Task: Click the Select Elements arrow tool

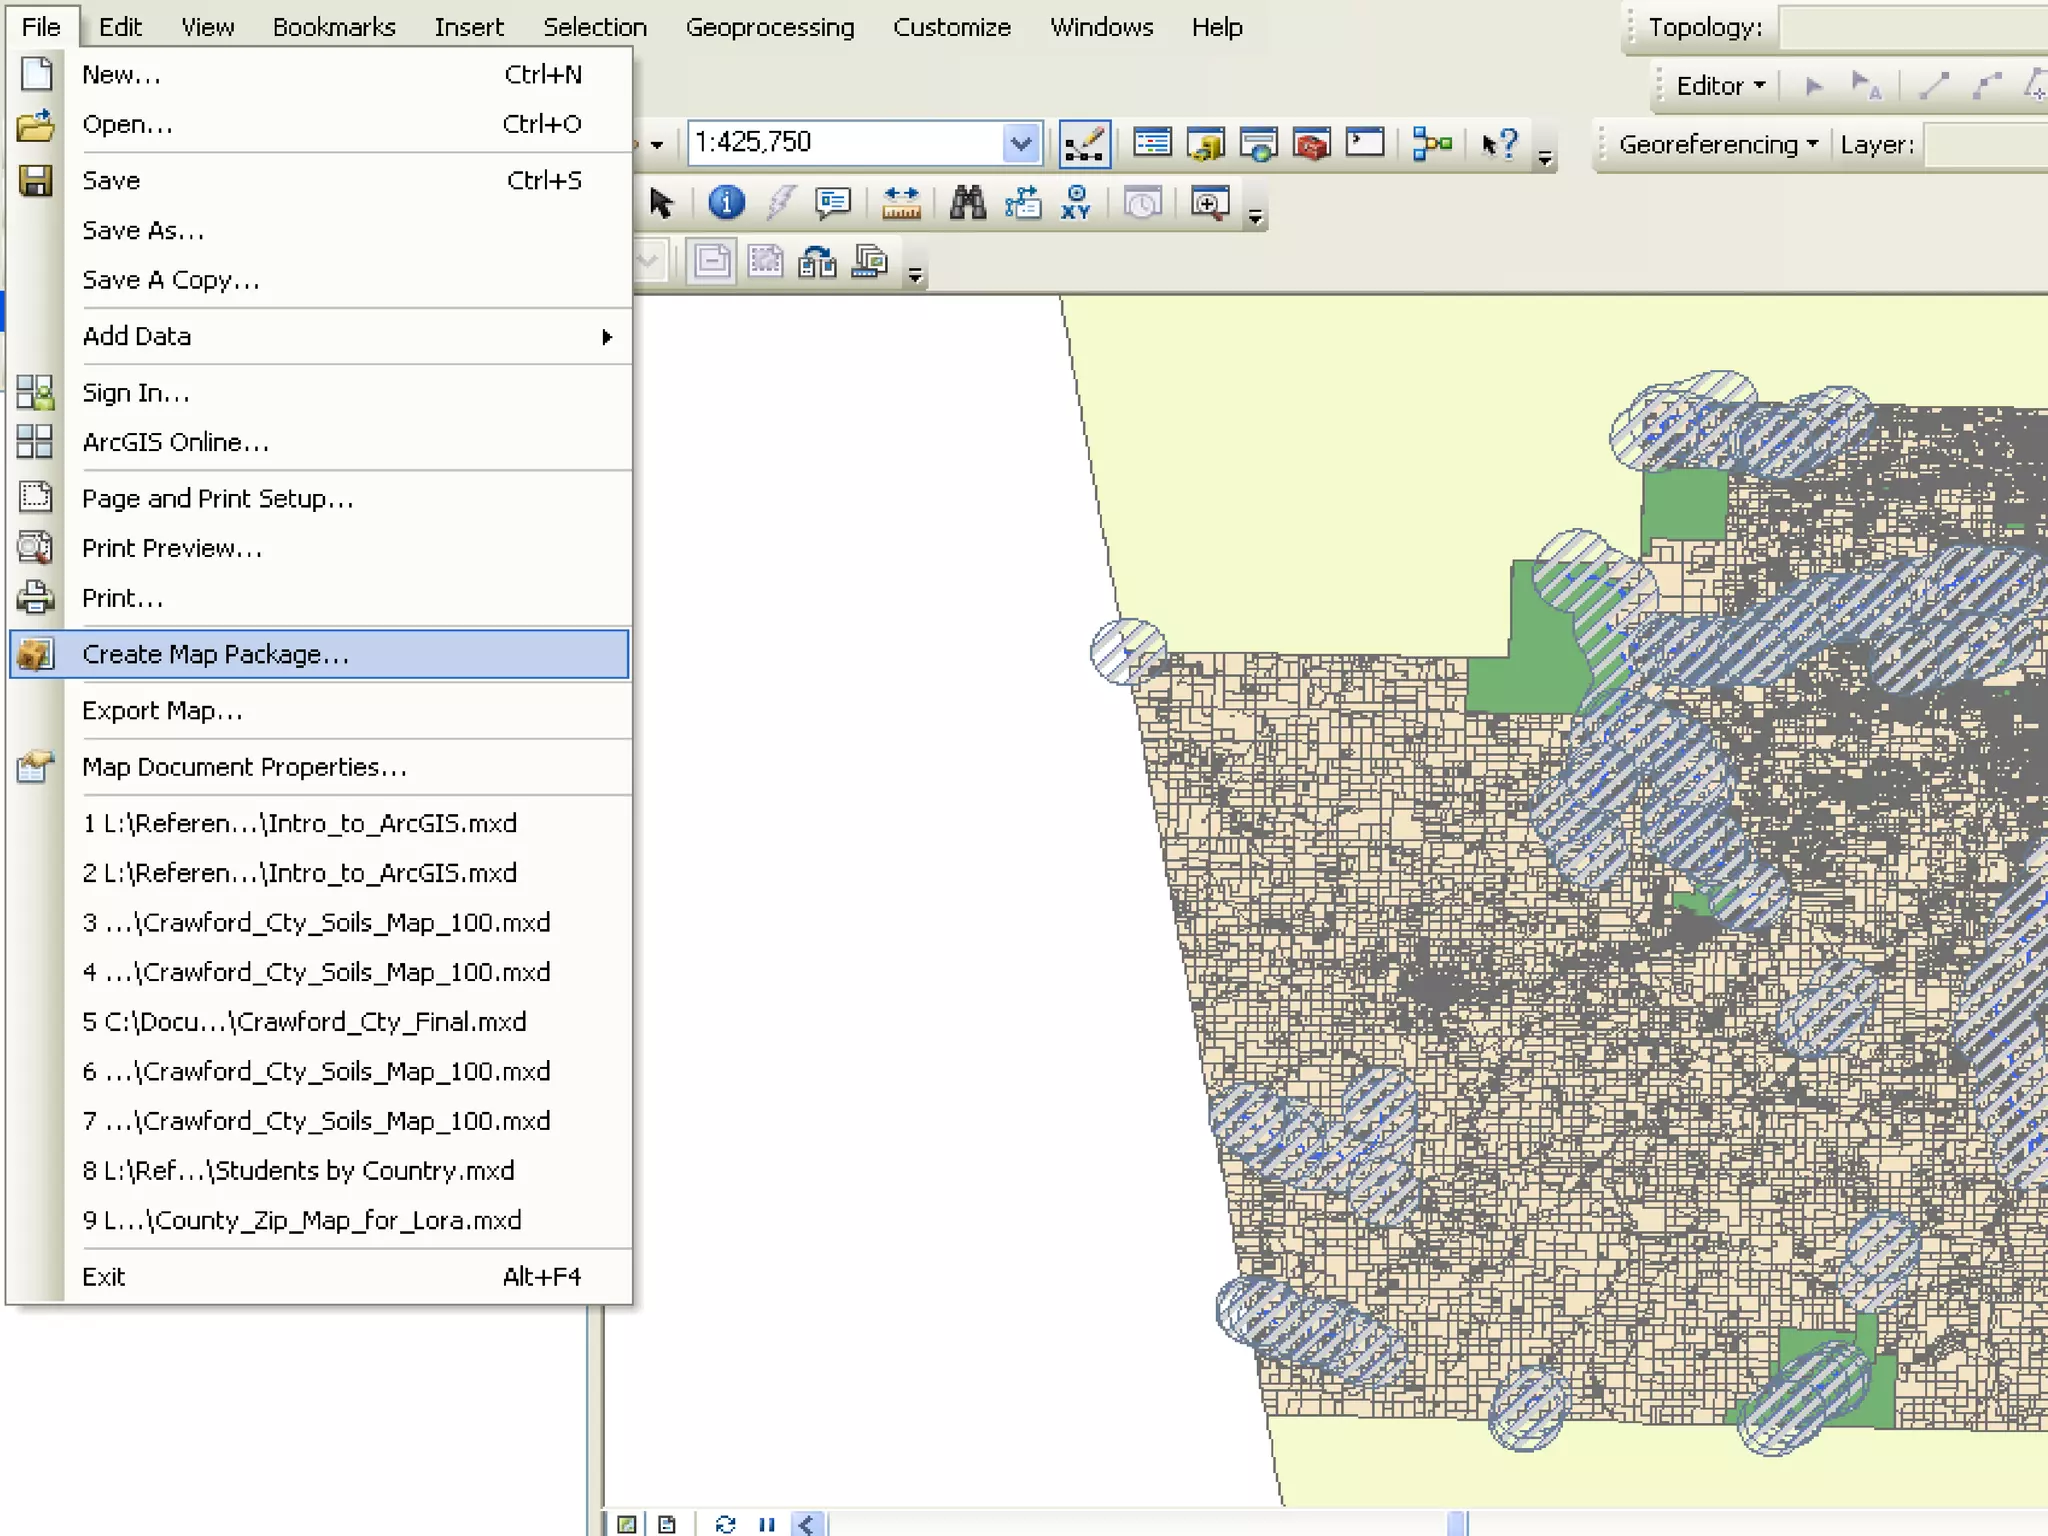Action: (661, 203)
